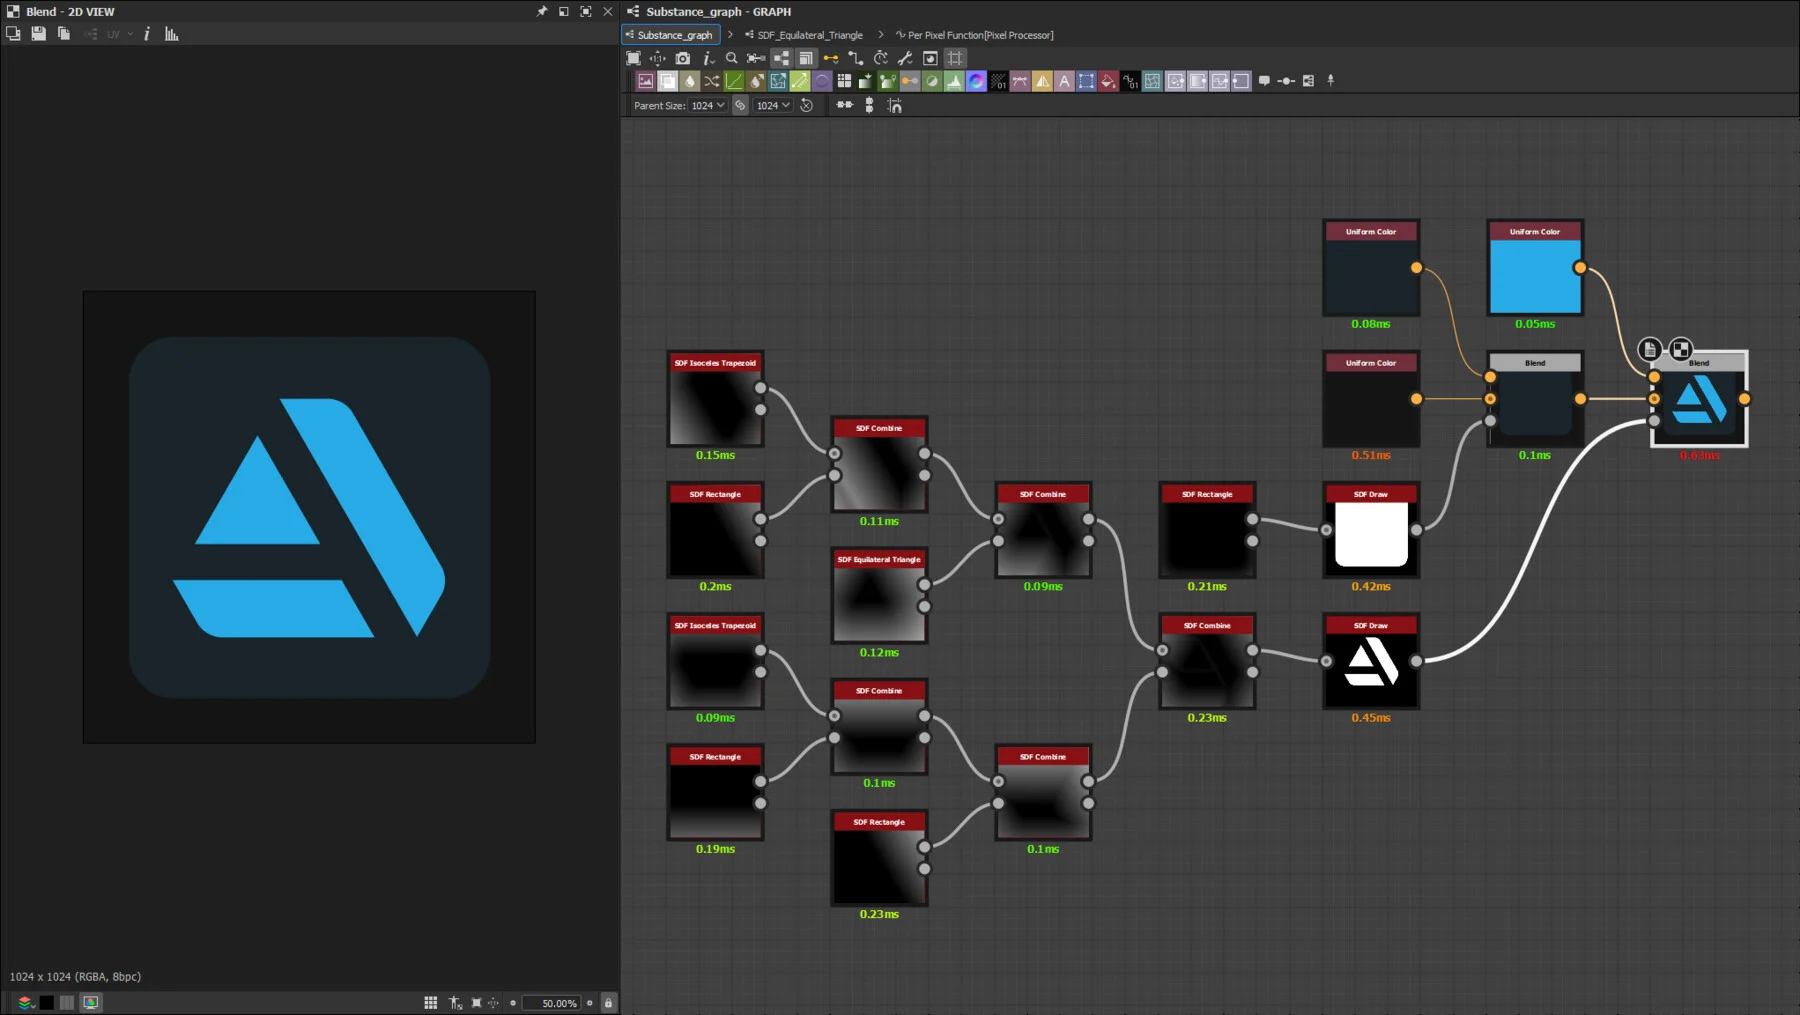Image resolution: width=1800 pixels, height=1015 pixels.
Task: Click the black background color swatch
Action: click(47, 1002)
